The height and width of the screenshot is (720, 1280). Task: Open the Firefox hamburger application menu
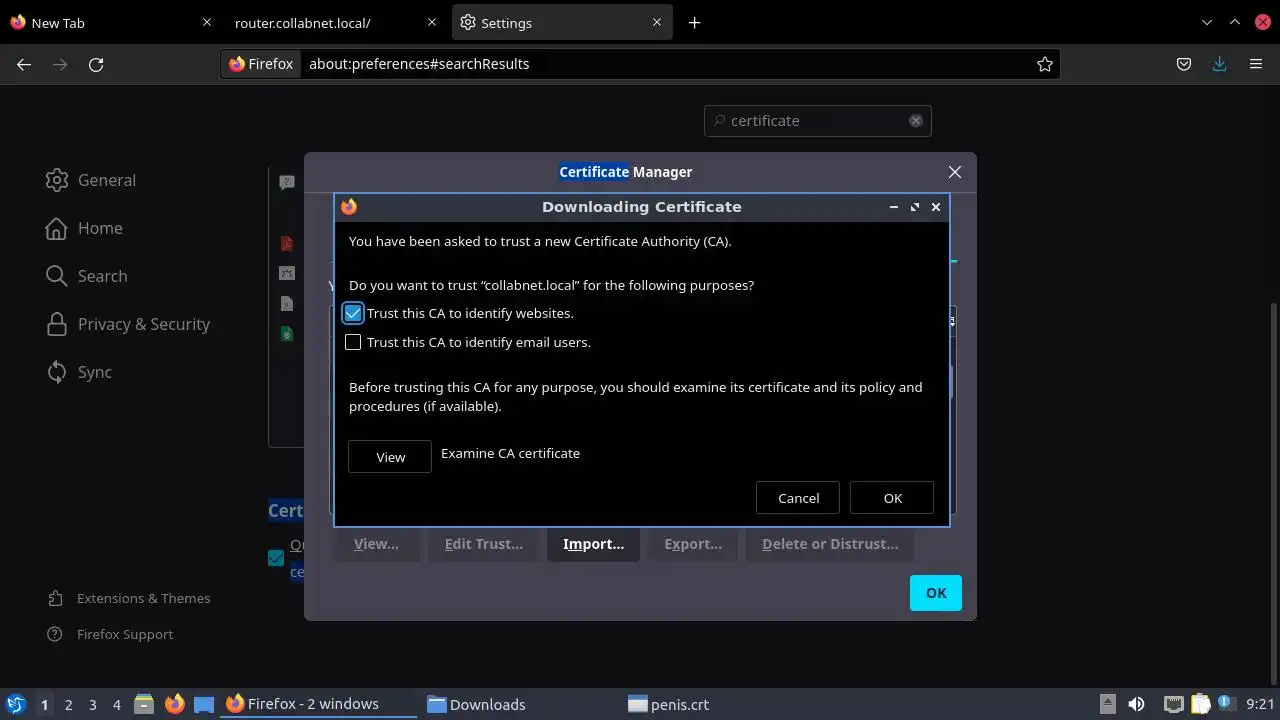tap(1256, 64)
